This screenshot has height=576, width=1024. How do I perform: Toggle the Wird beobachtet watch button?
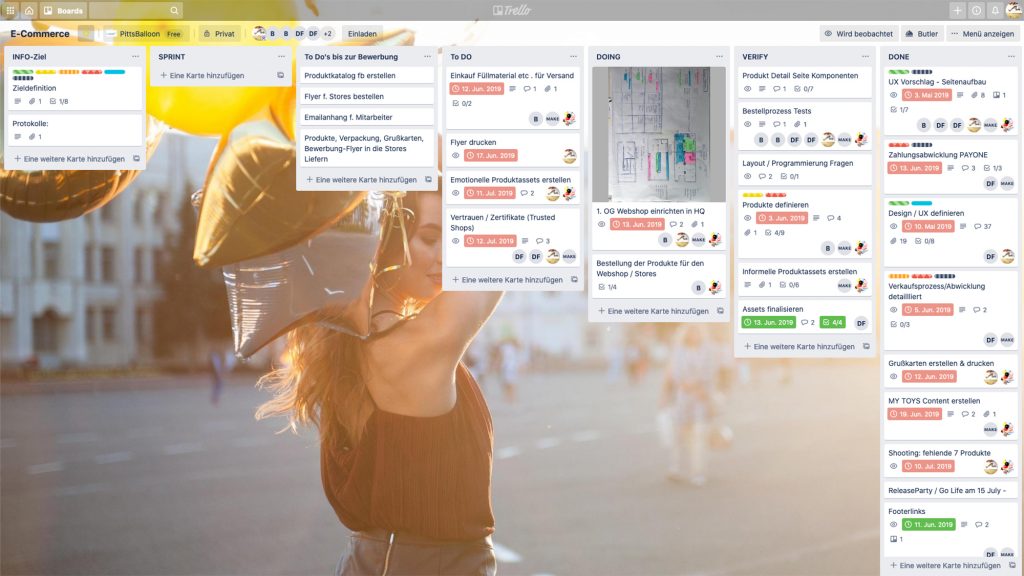click(858, 33)
